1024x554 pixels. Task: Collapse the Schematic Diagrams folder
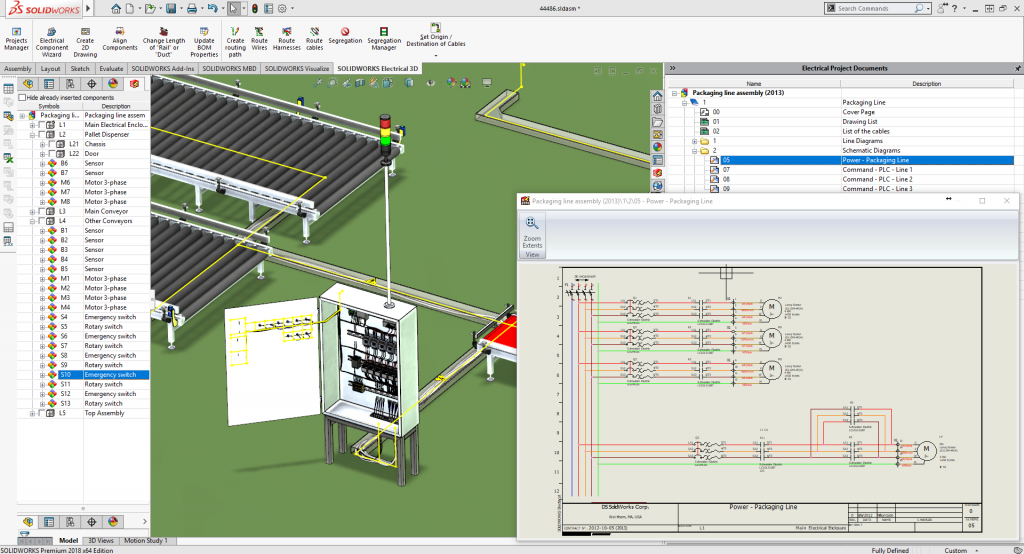click(694, 151)
